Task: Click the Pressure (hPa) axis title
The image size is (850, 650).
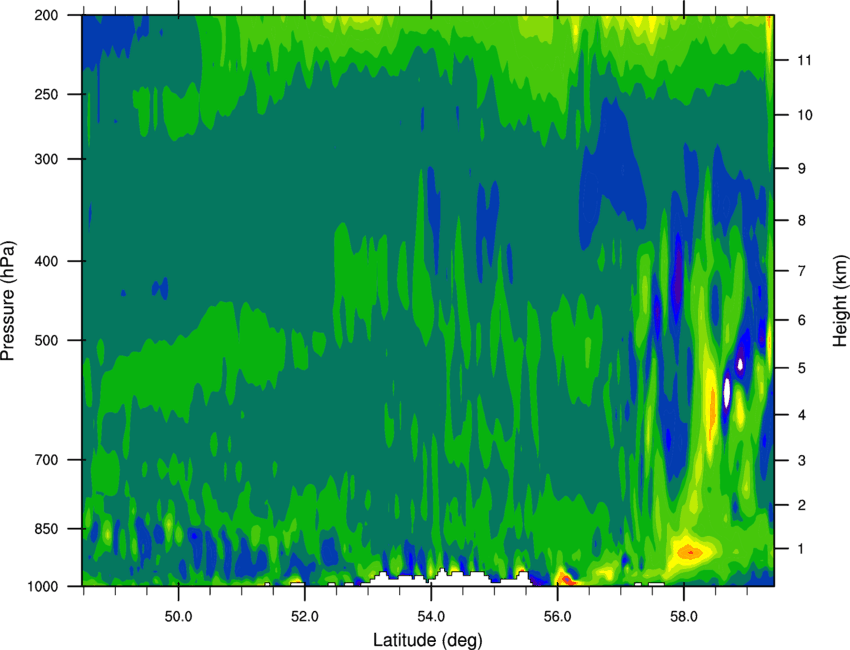Action: coord(8,301)
